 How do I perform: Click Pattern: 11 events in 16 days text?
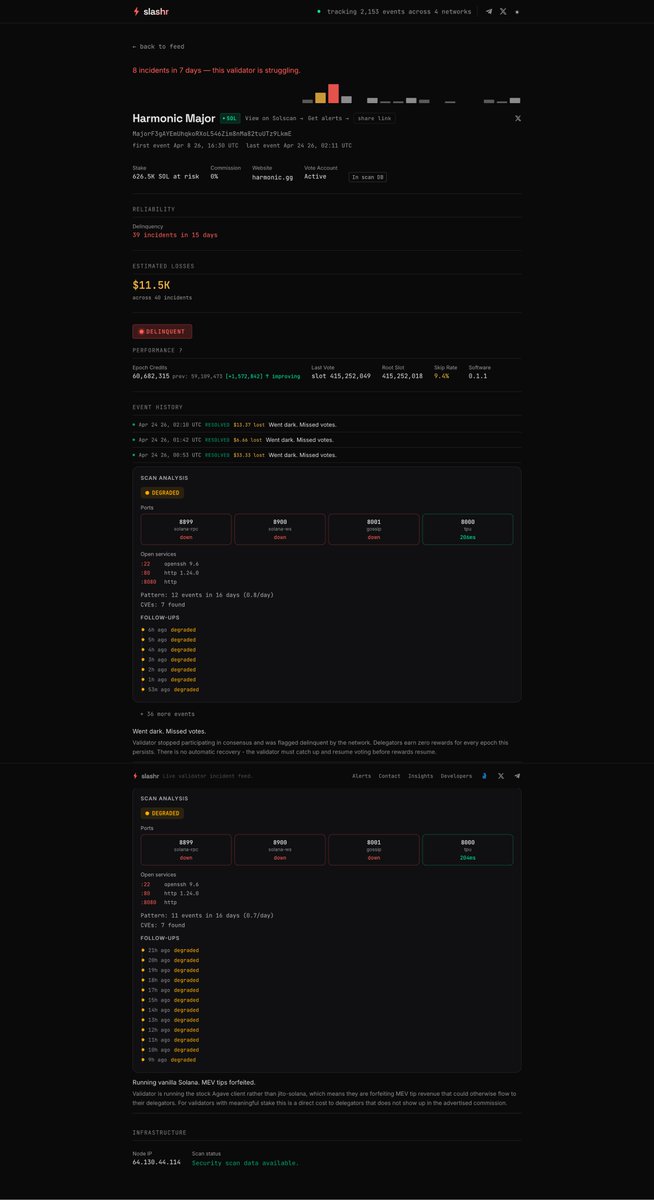point(207,915)
